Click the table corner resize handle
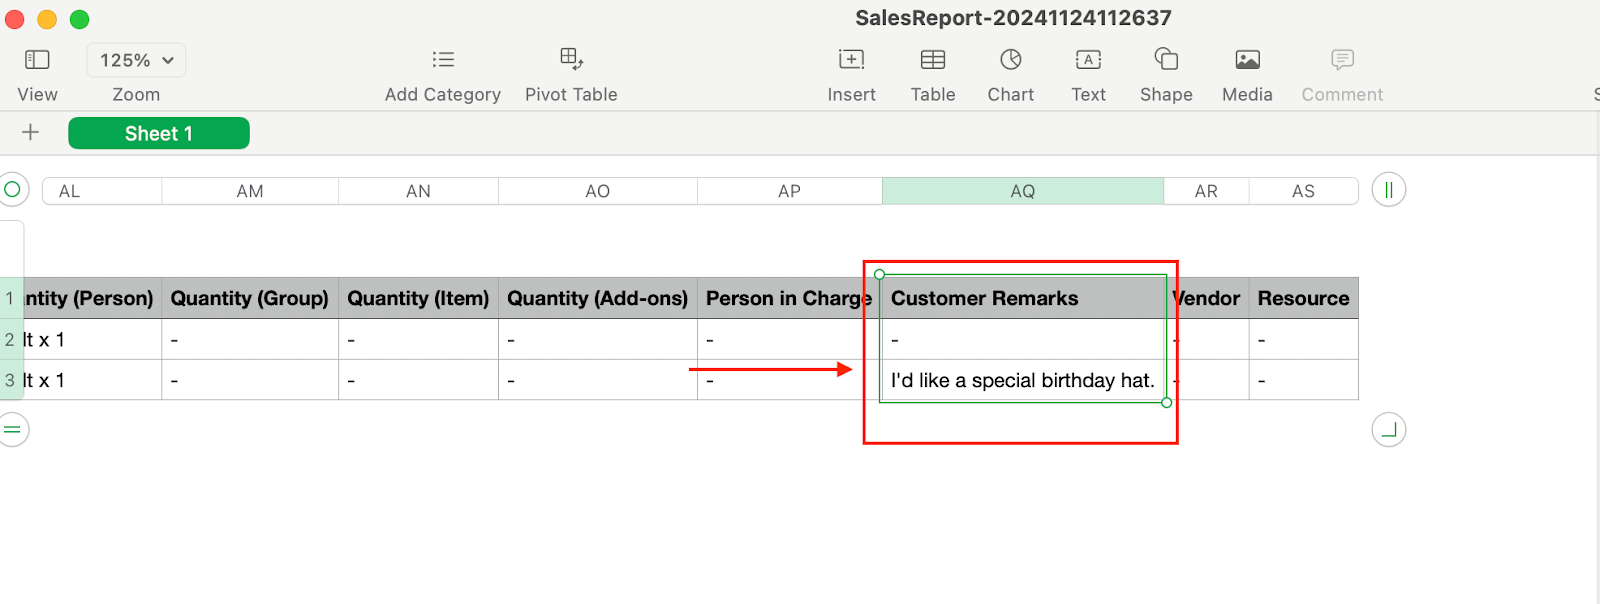This screenshot has width=1600, height=604. point(1388,430)
